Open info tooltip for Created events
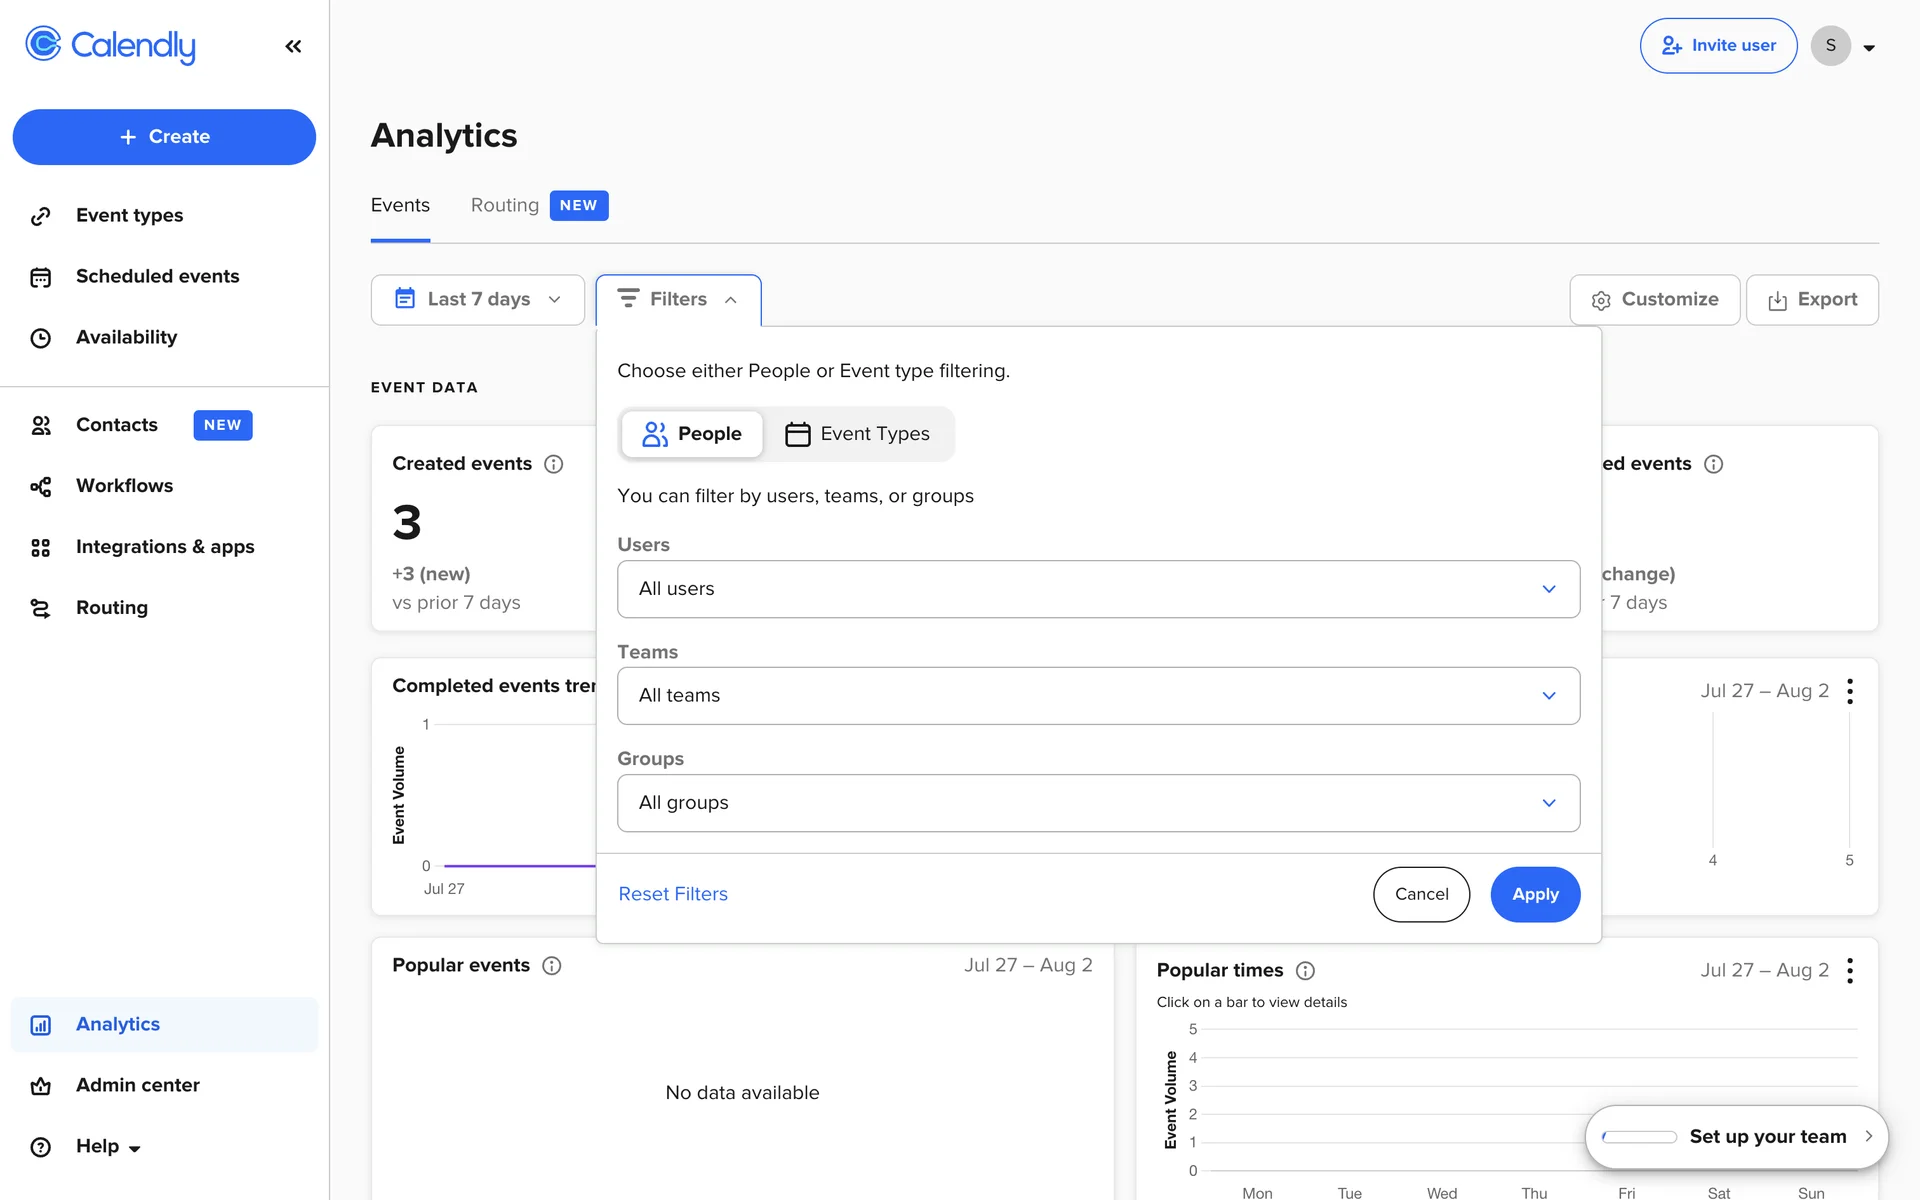Viewport: 1920px width, 1200px height. coord(553,464)
